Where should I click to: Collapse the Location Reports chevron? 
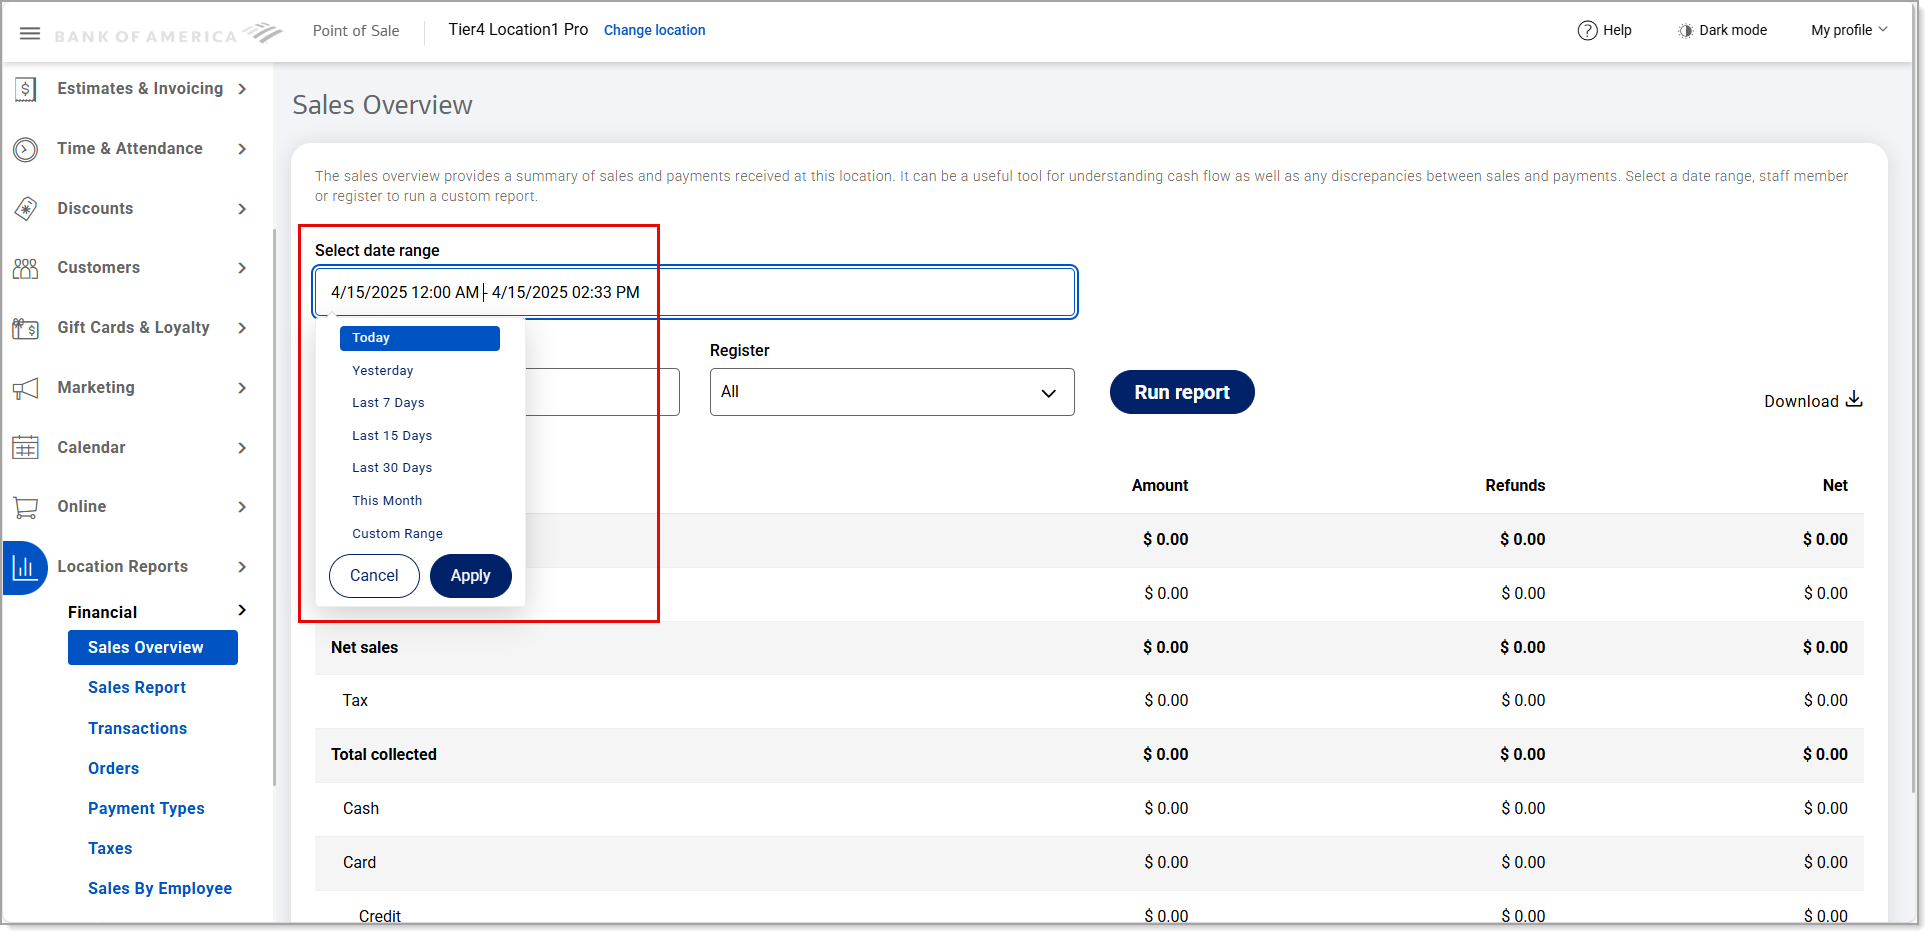[242, 567]
